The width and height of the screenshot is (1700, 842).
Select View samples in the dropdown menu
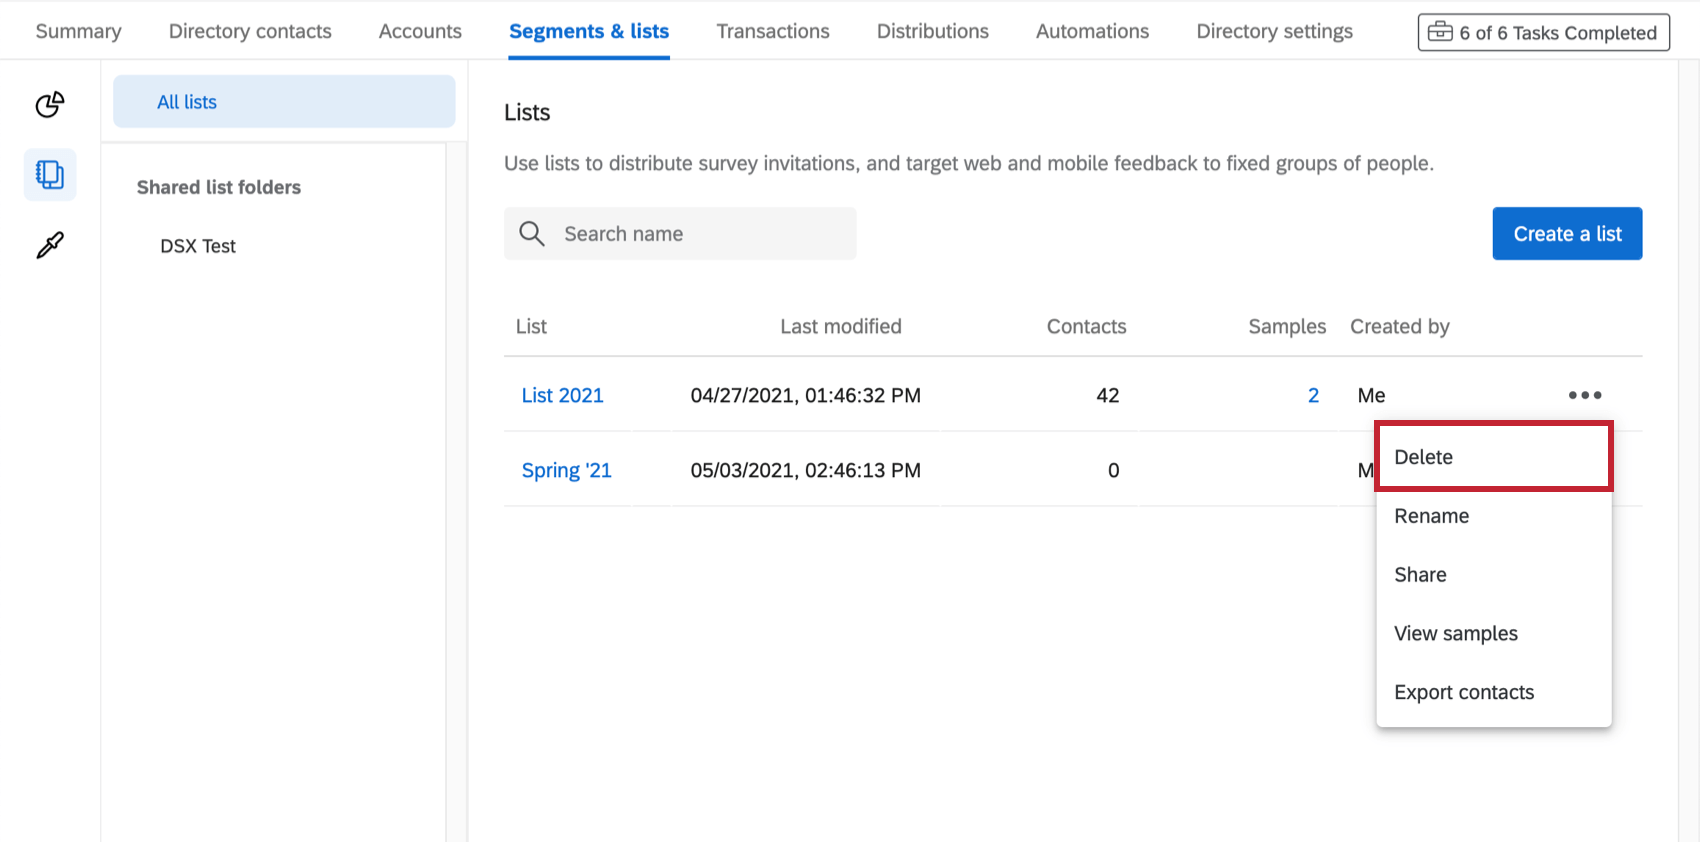(x=1455, y=634)
